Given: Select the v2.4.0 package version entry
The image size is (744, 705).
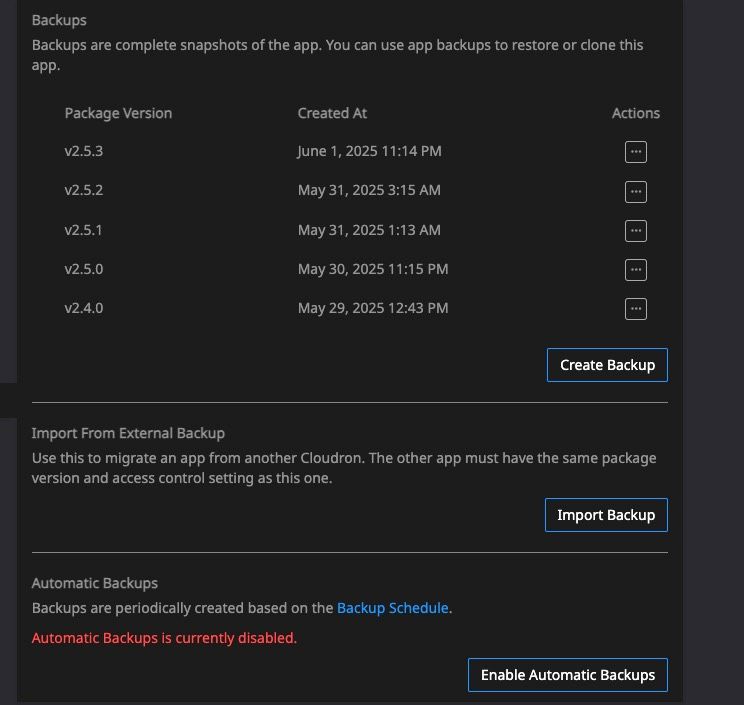Looking at the screenshot, I should point(84,308).
